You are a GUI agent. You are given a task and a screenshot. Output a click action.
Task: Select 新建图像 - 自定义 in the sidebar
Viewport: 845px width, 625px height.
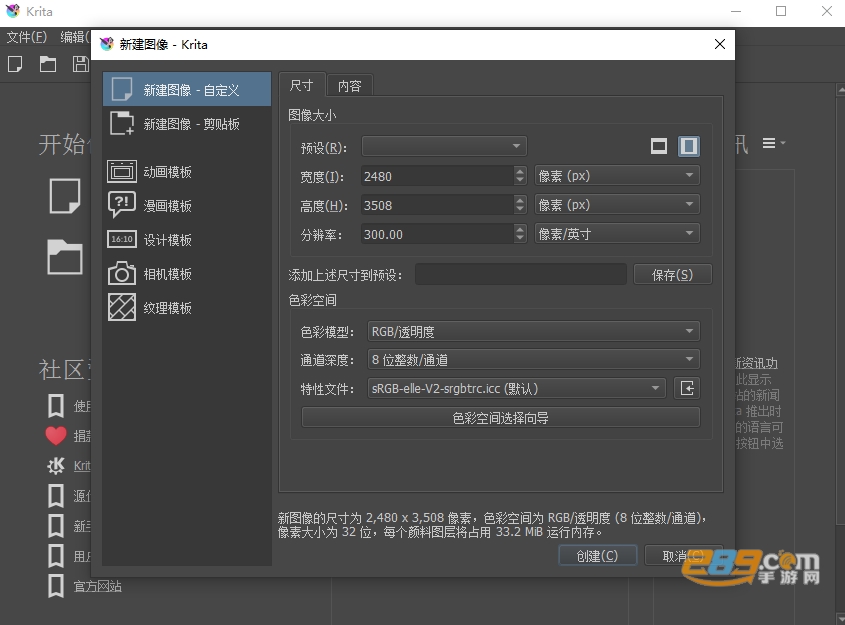pyautogui.click(x=186, y=89)
